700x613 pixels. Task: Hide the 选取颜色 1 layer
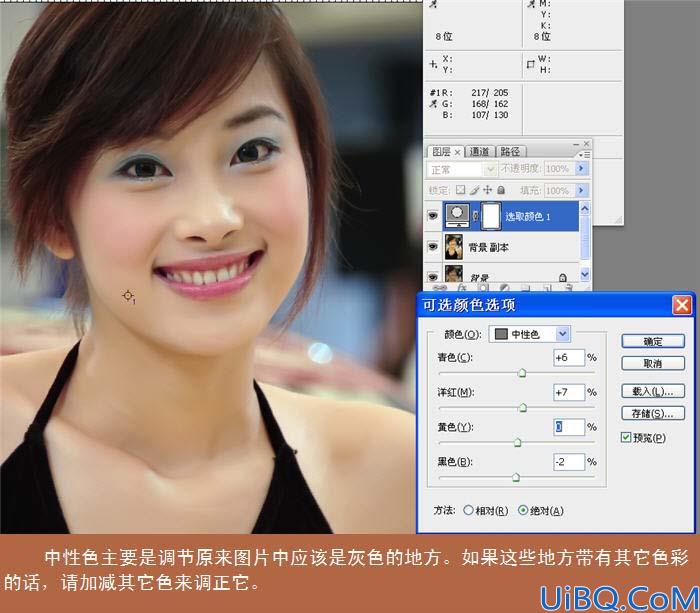(x=433, y=216)
